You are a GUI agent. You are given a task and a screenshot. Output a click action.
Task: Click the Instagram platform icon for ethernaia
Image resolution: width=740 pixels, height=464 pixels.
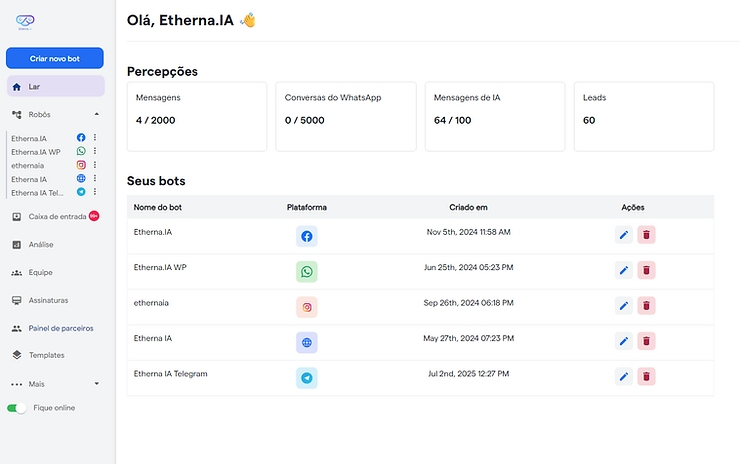[307, 307]
